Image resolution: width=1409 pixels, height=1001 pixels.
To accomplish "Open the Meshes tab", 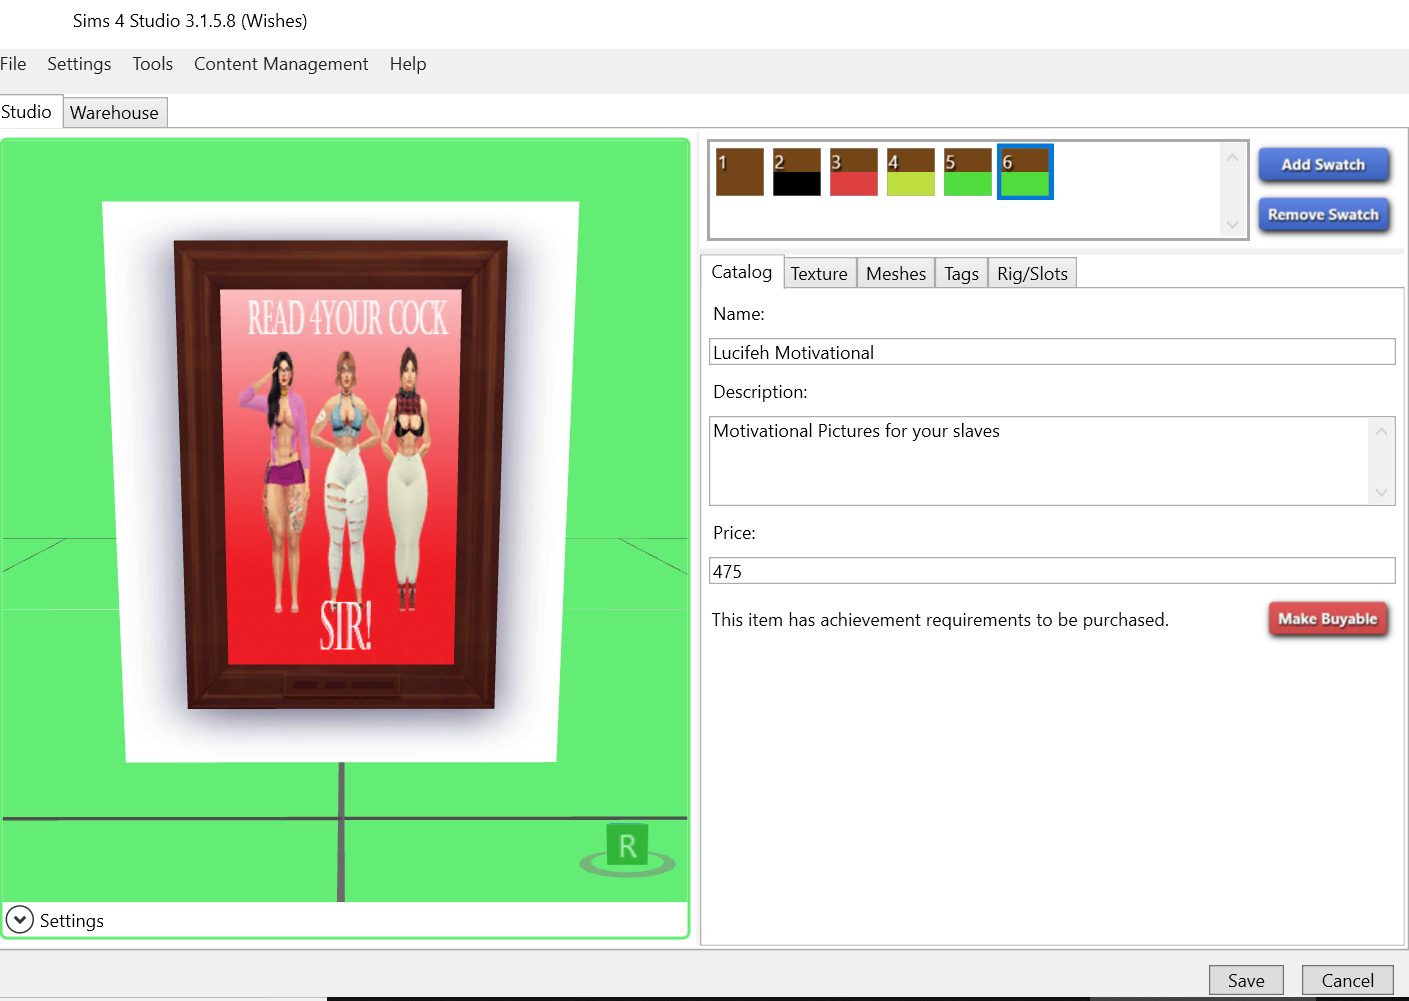I will [x=896, y=274].
